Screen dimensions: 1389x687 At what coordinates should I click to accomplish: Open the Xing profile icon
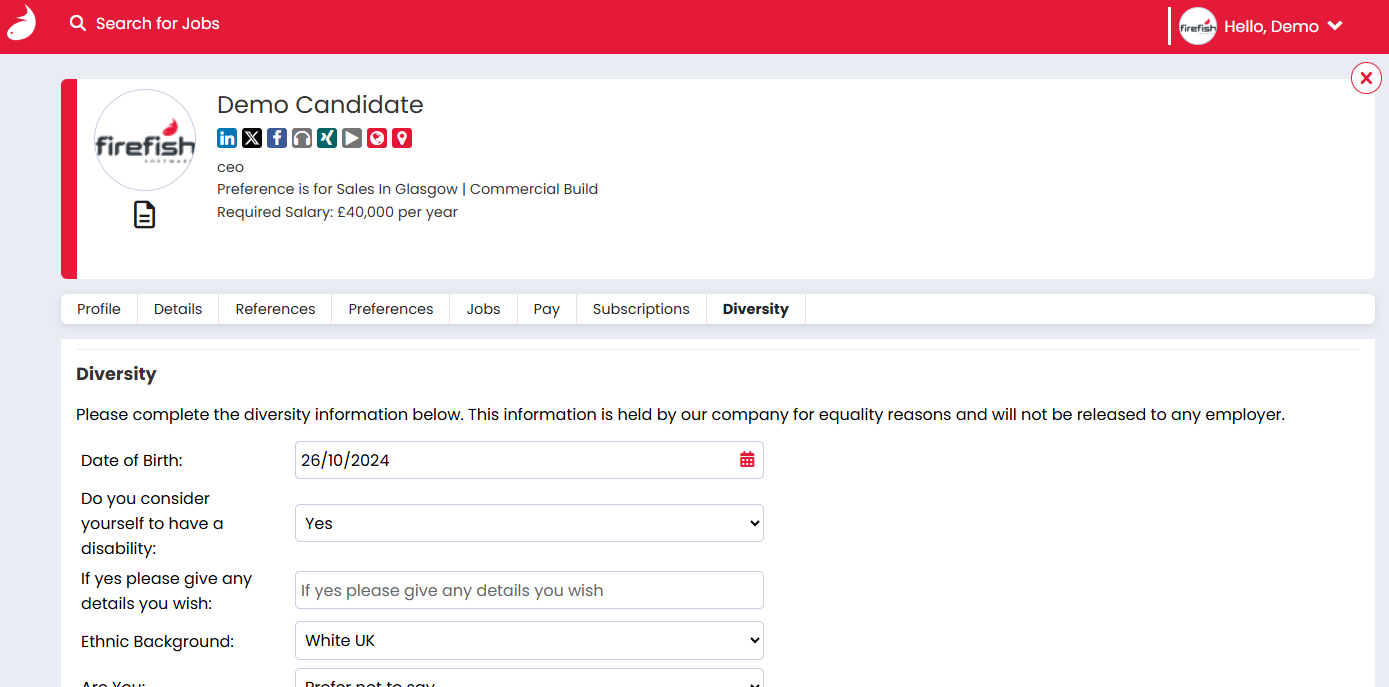[x=327, y=138]
